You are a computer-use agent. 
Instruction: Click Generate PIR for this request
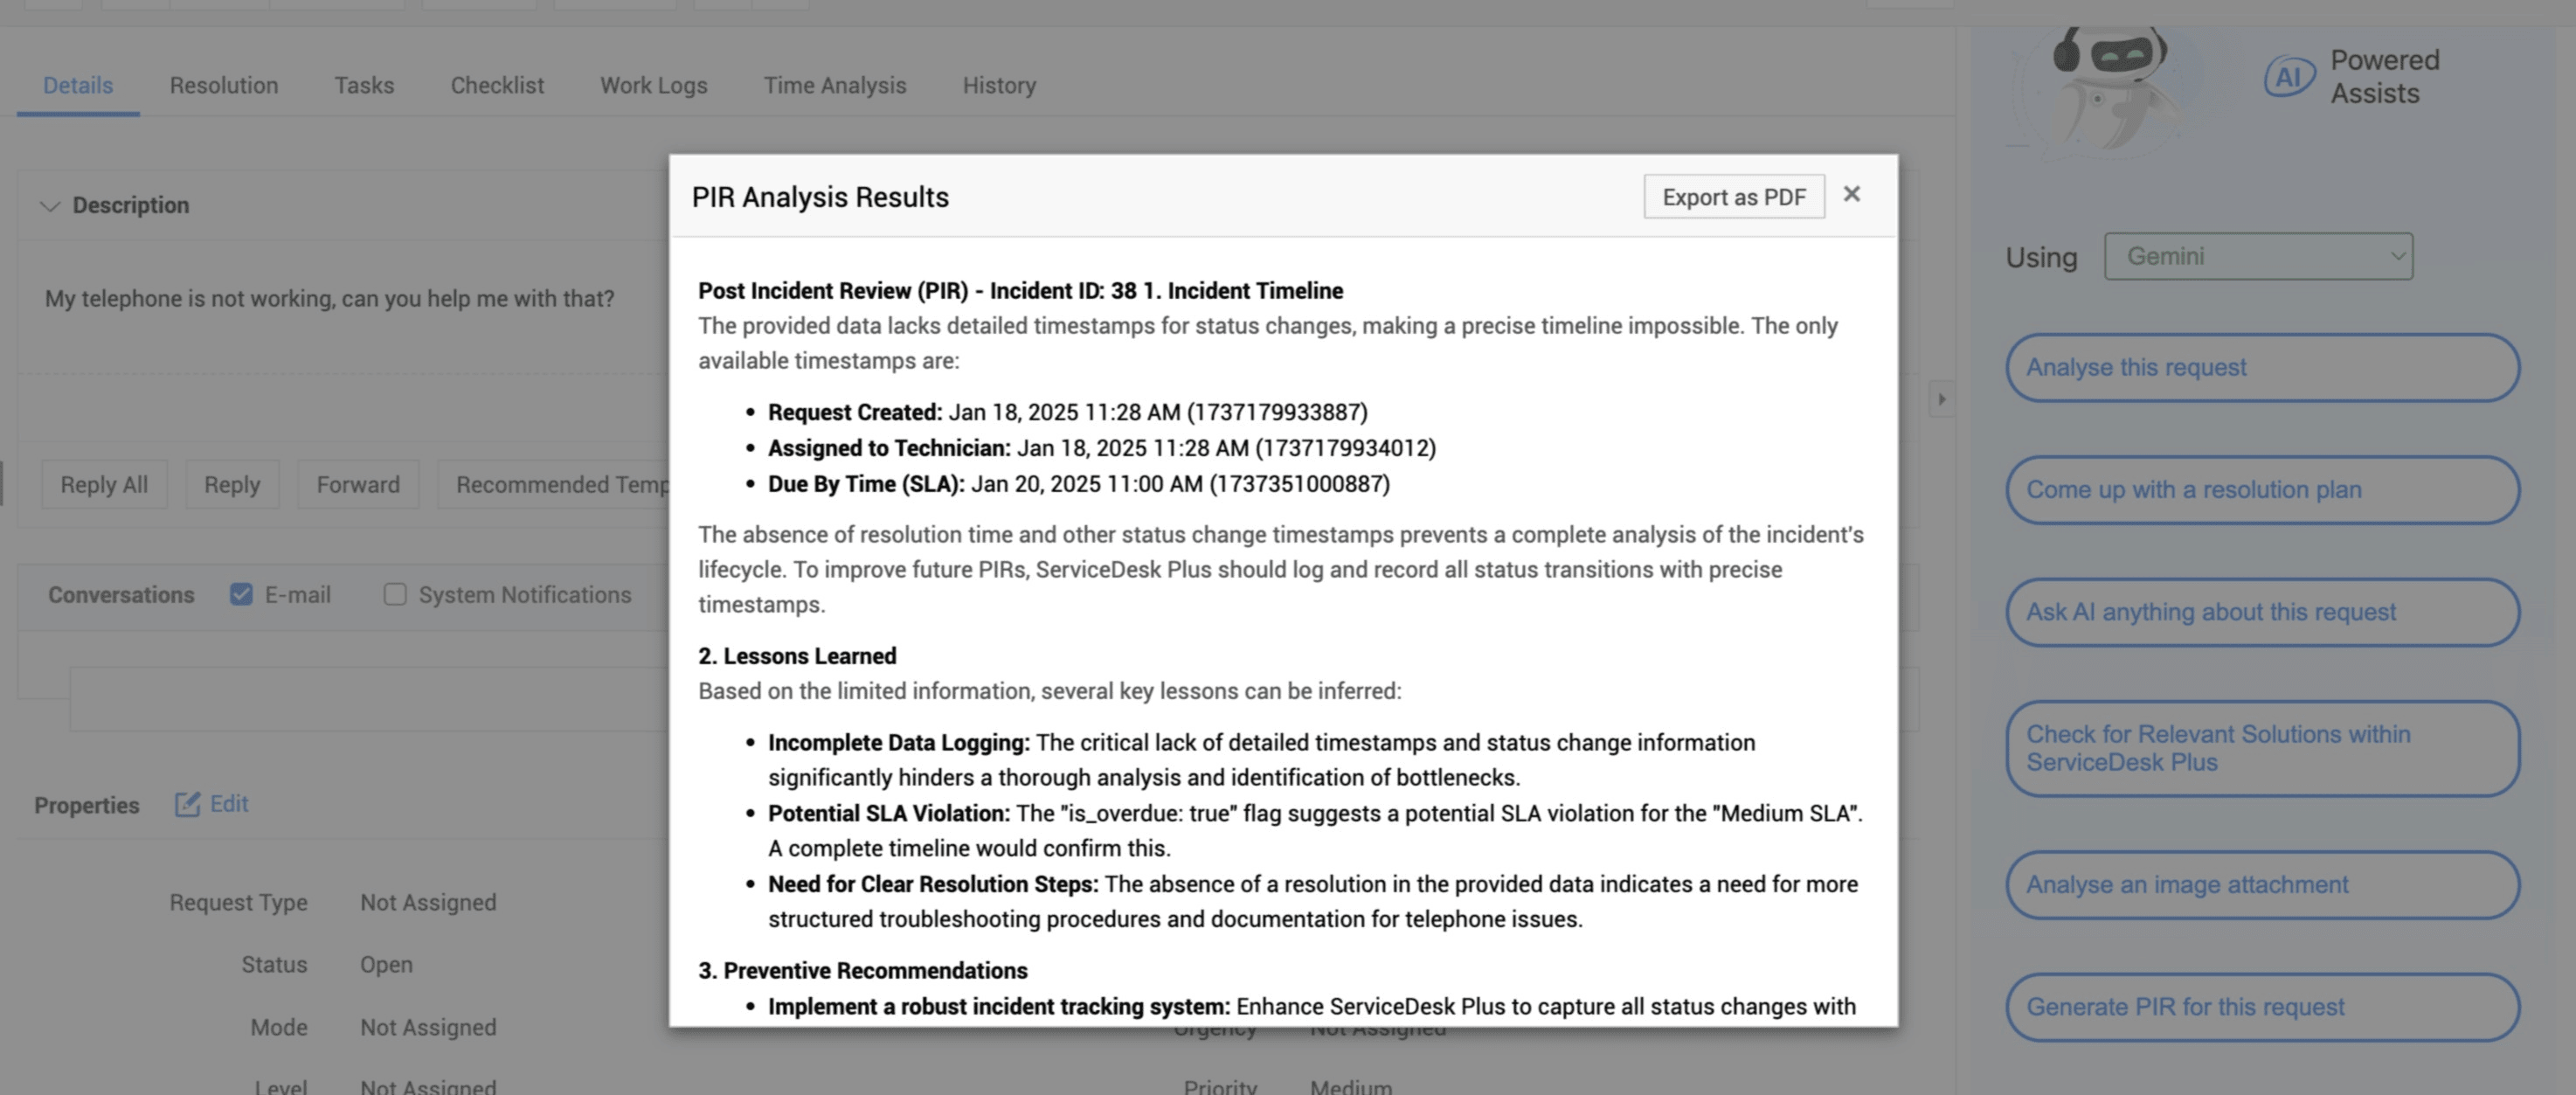[x=2261, y=1007]
